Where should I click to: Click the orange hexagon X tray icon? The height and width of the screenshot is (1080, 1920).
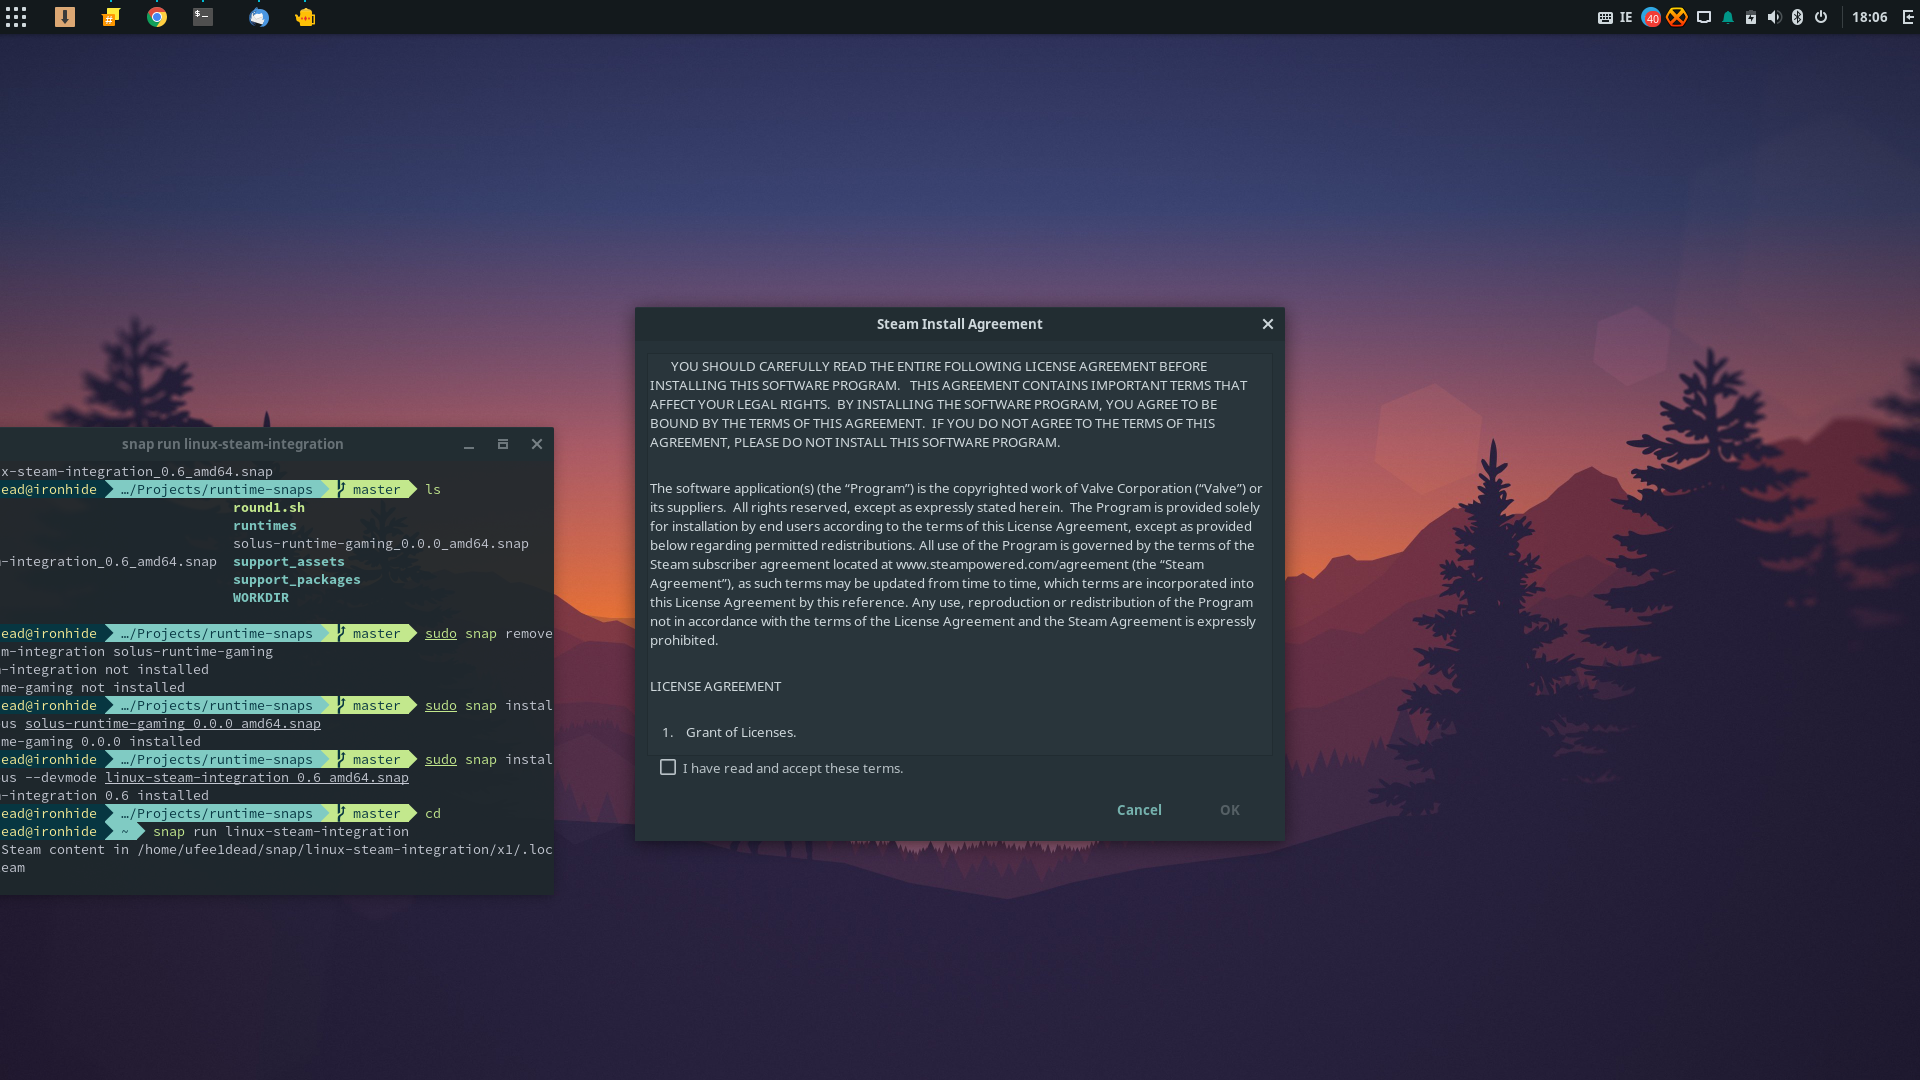pos(1677,17)
